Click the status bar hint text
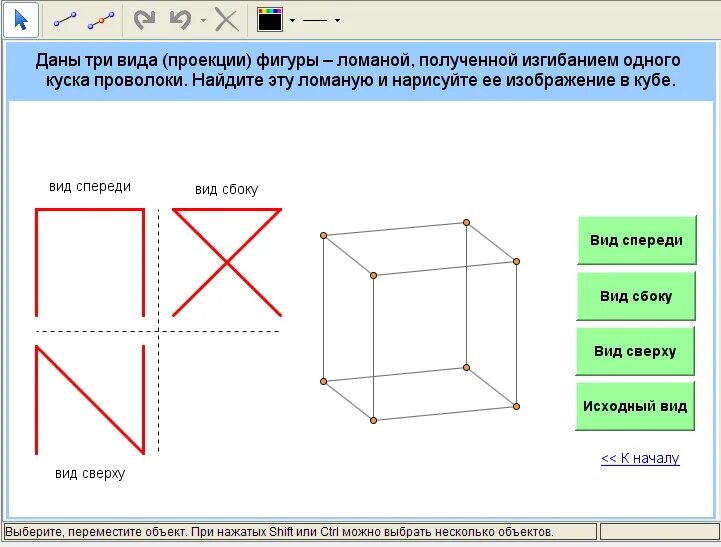Image resolution: width=721 pixels, height=547 pixels. [279, 532]
